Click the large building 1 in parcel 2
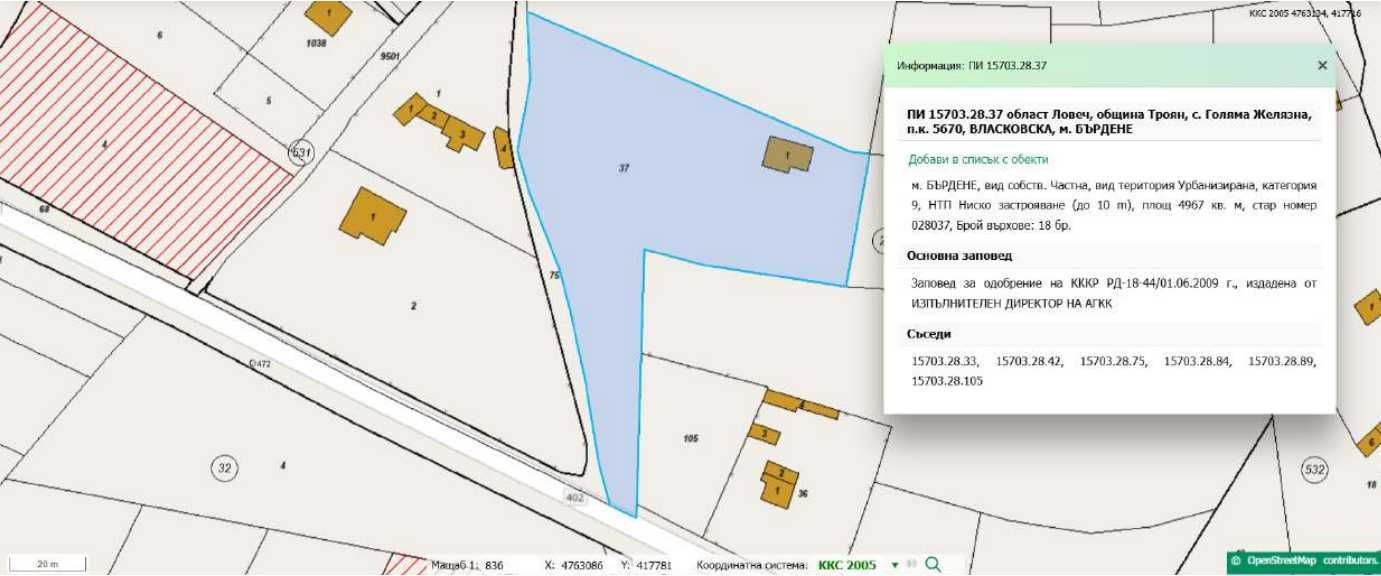The height and width of the screenshot is (576, 1381). click(x=372, y=216)
